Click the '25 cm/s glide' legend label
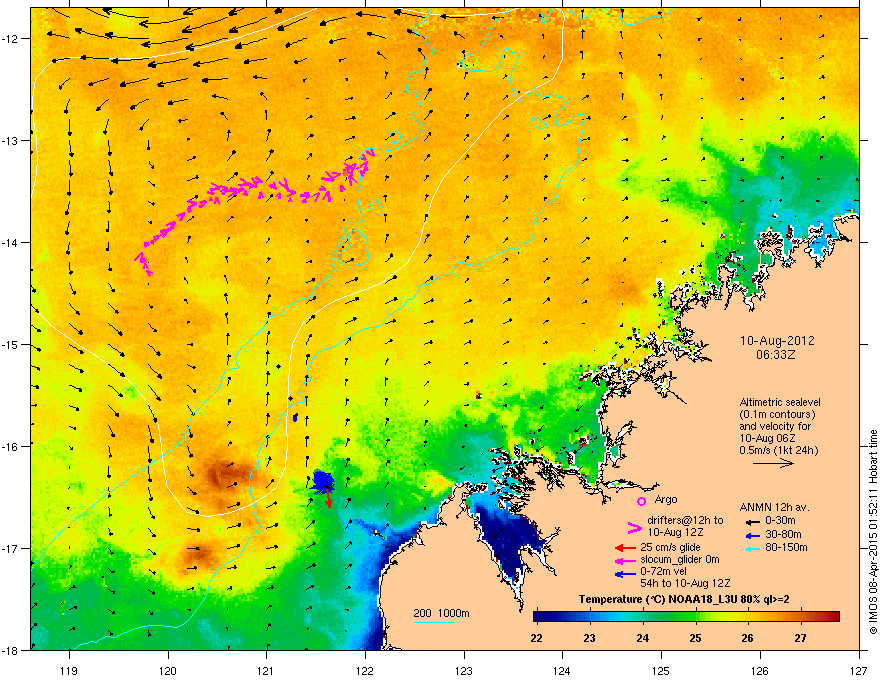This screenshot has height=680, width=880. click(x=671, y=547)
